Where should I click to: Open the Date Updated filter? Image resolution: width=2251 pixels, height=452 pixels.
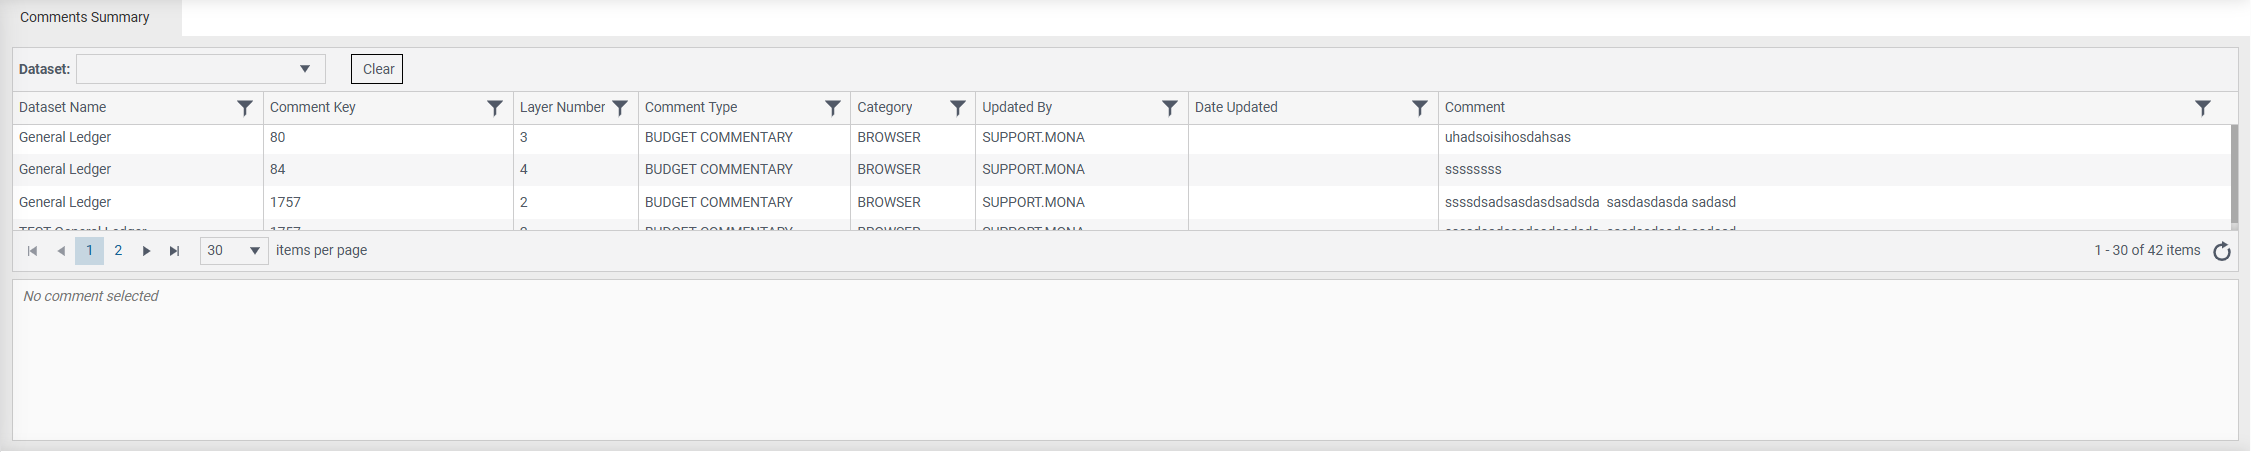pyautogui.click(x=1420, y=108)
